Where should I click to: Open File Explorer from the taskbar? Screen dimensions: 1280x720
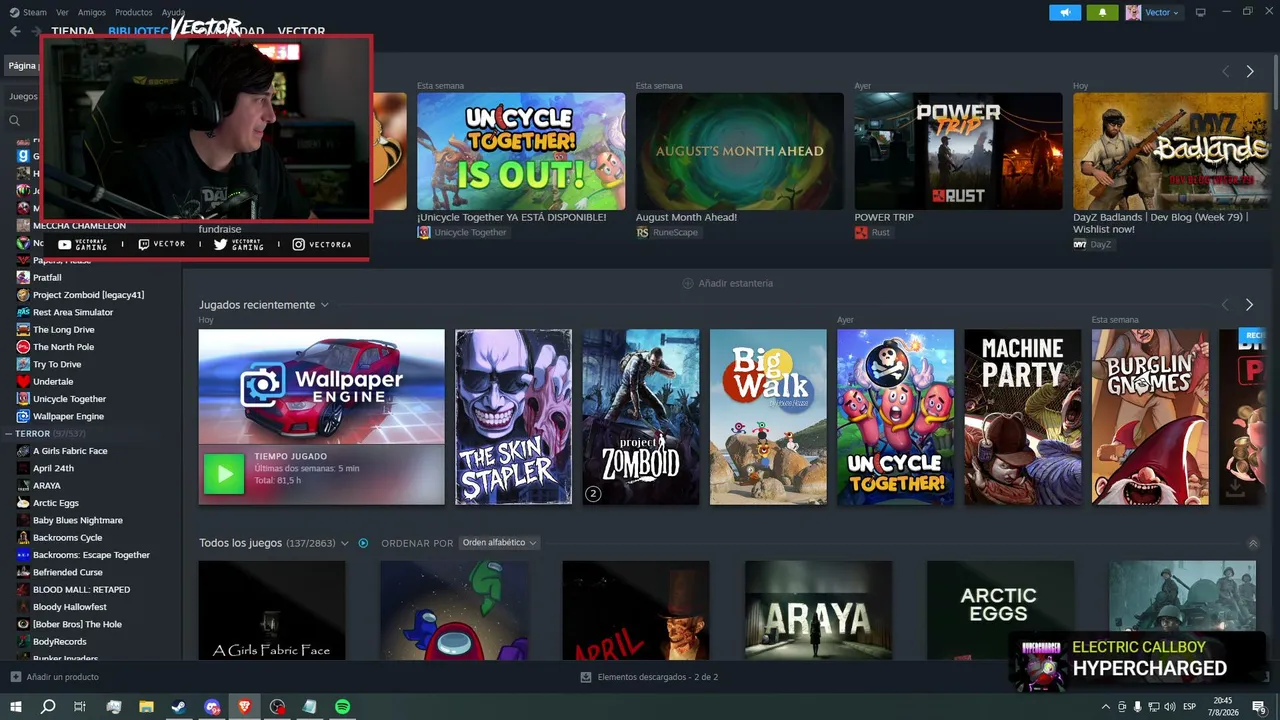(146, 707)
